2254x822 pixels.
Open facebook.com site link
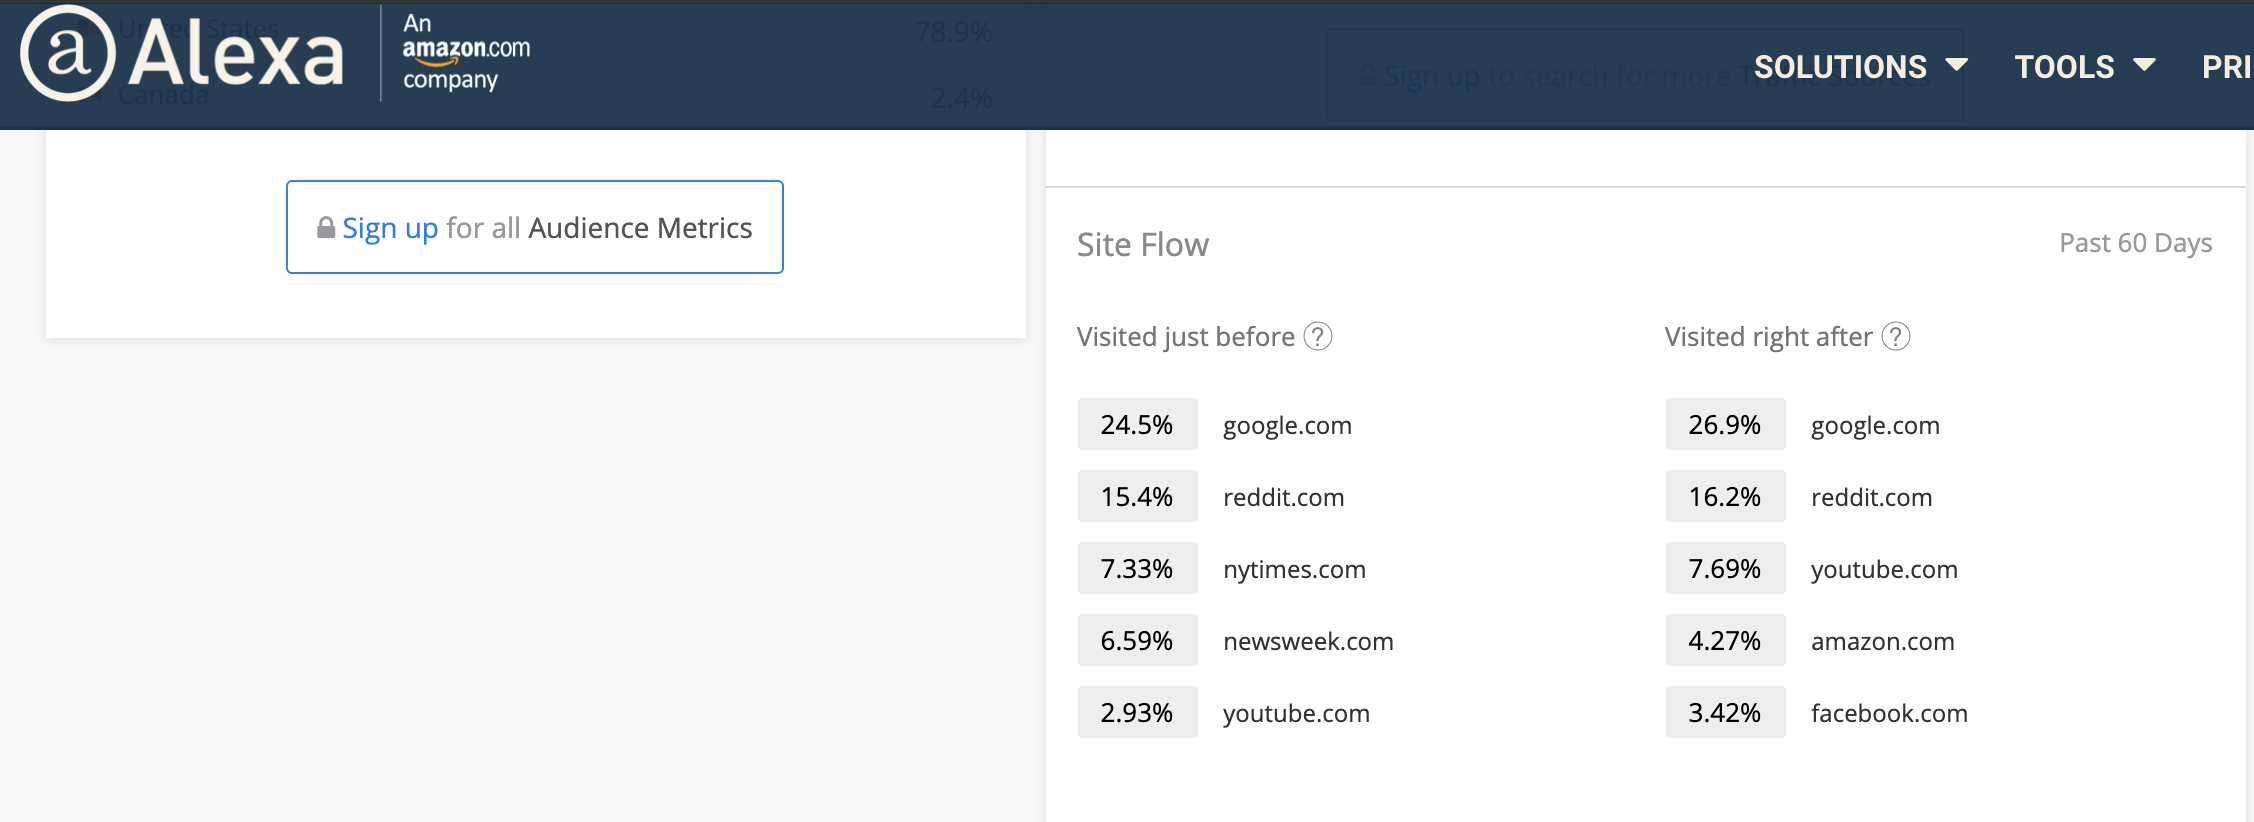(1889, 714)
